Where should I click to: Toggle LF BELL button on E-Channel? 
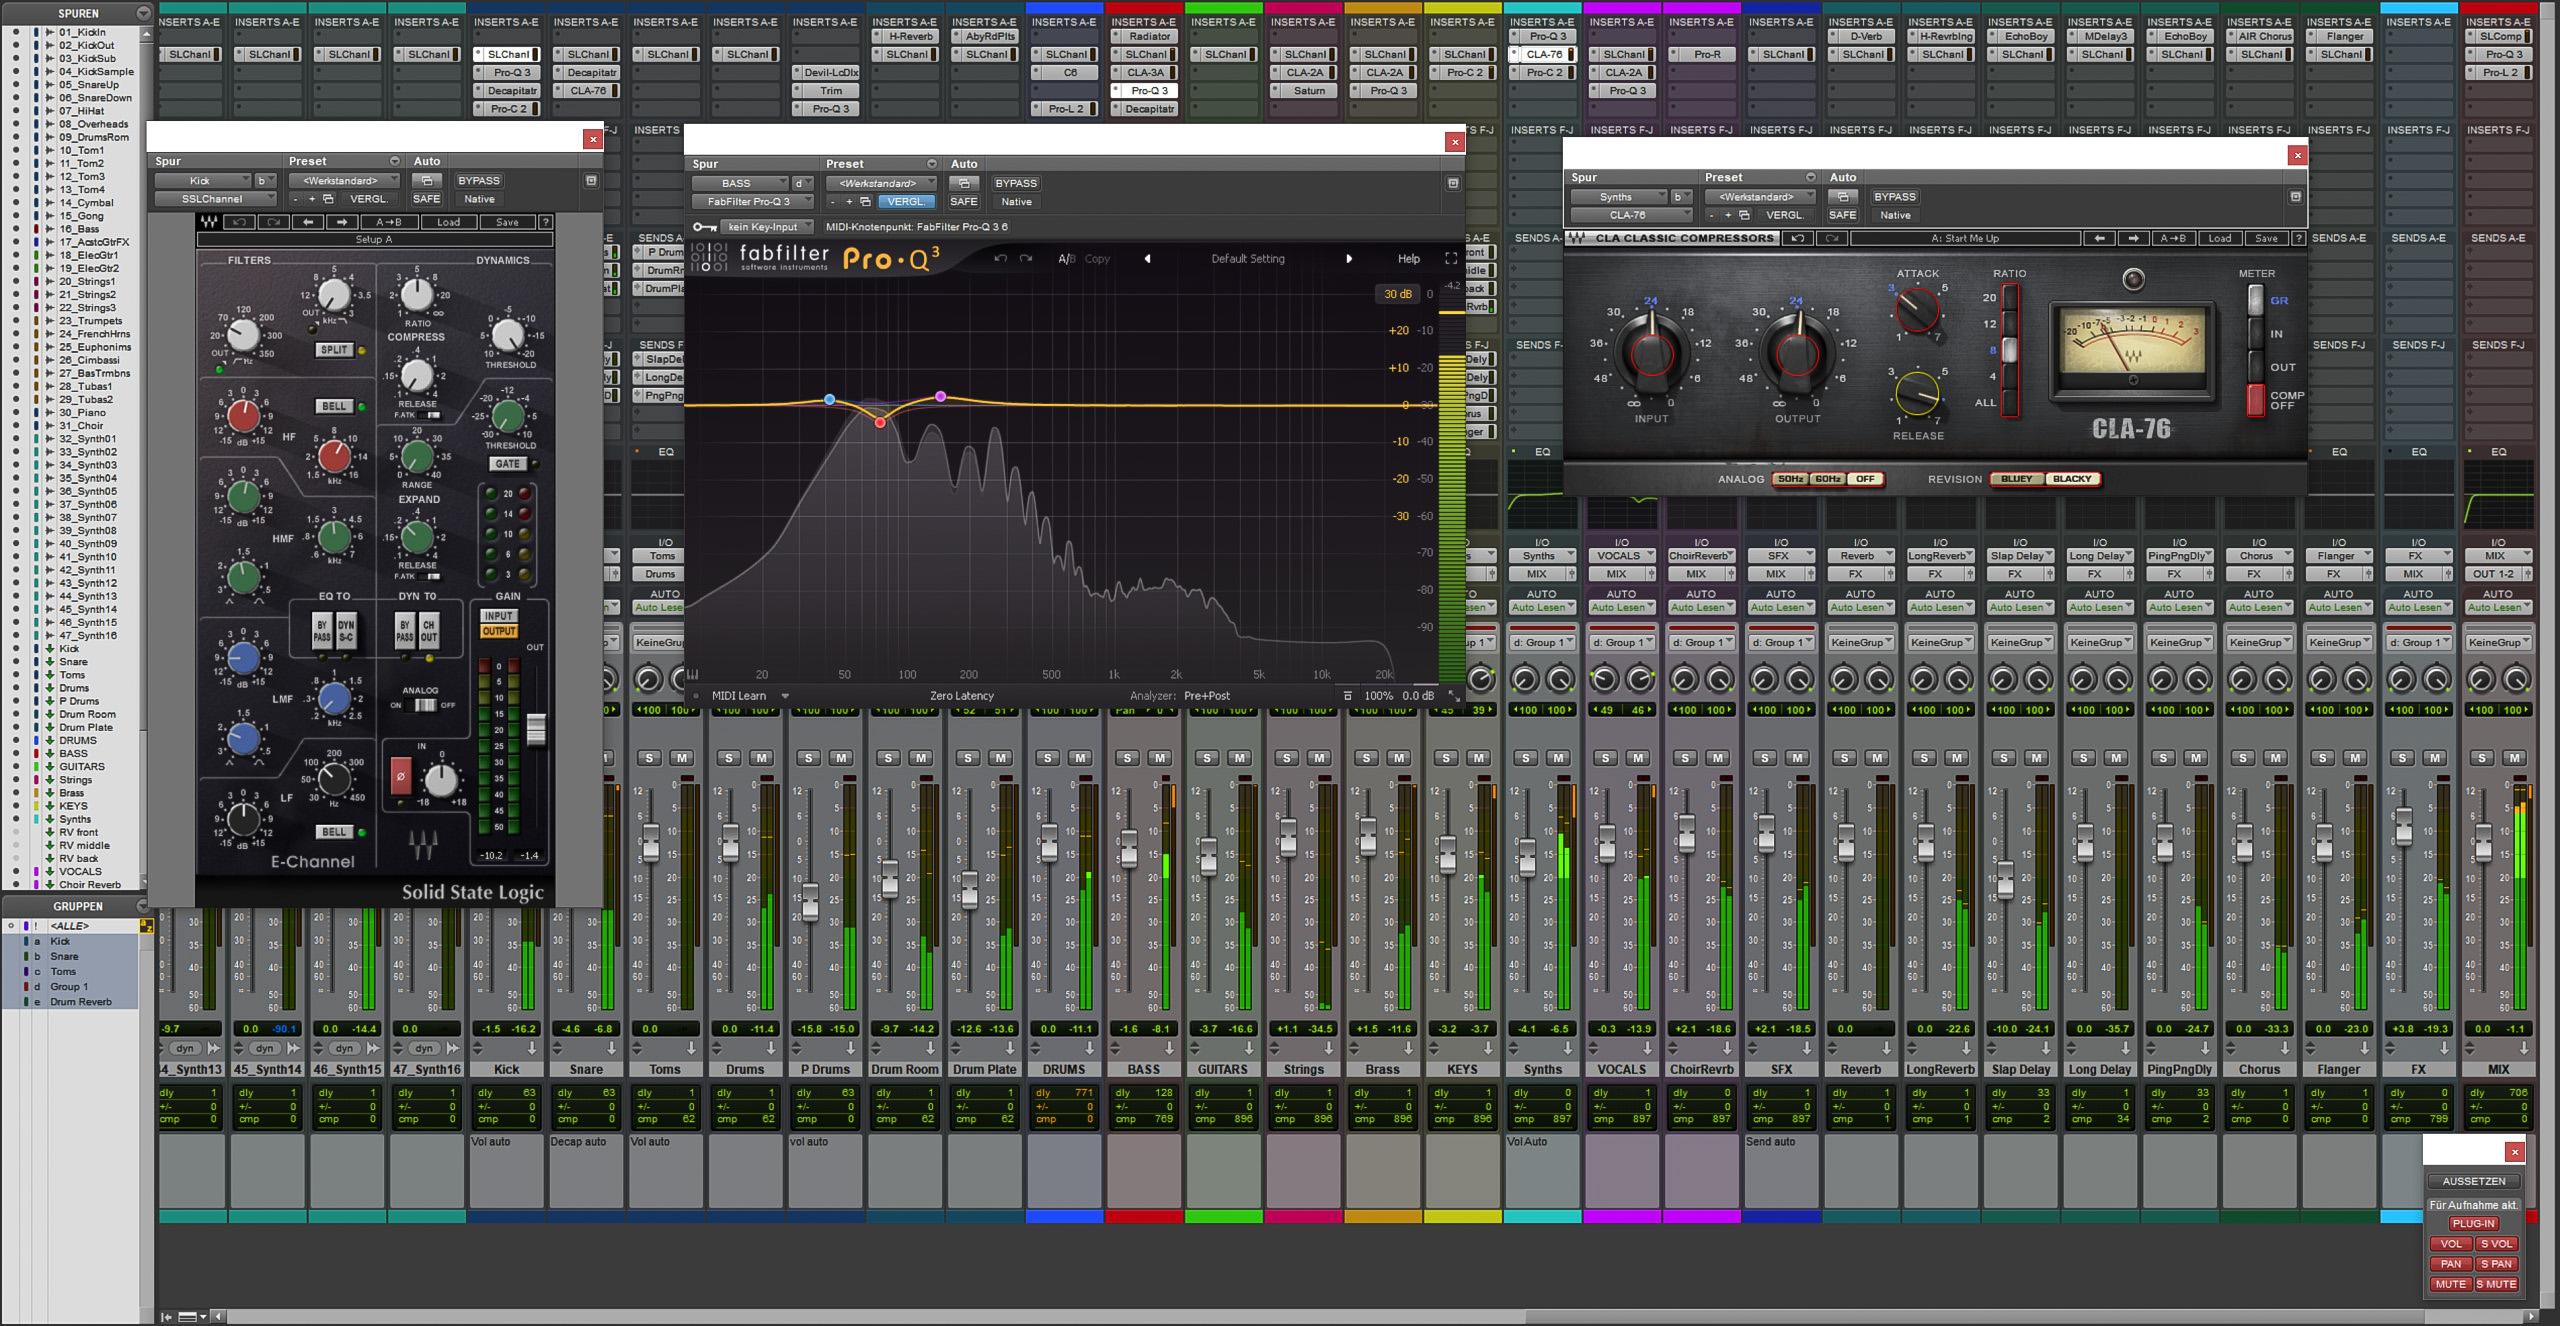point(334,832)
